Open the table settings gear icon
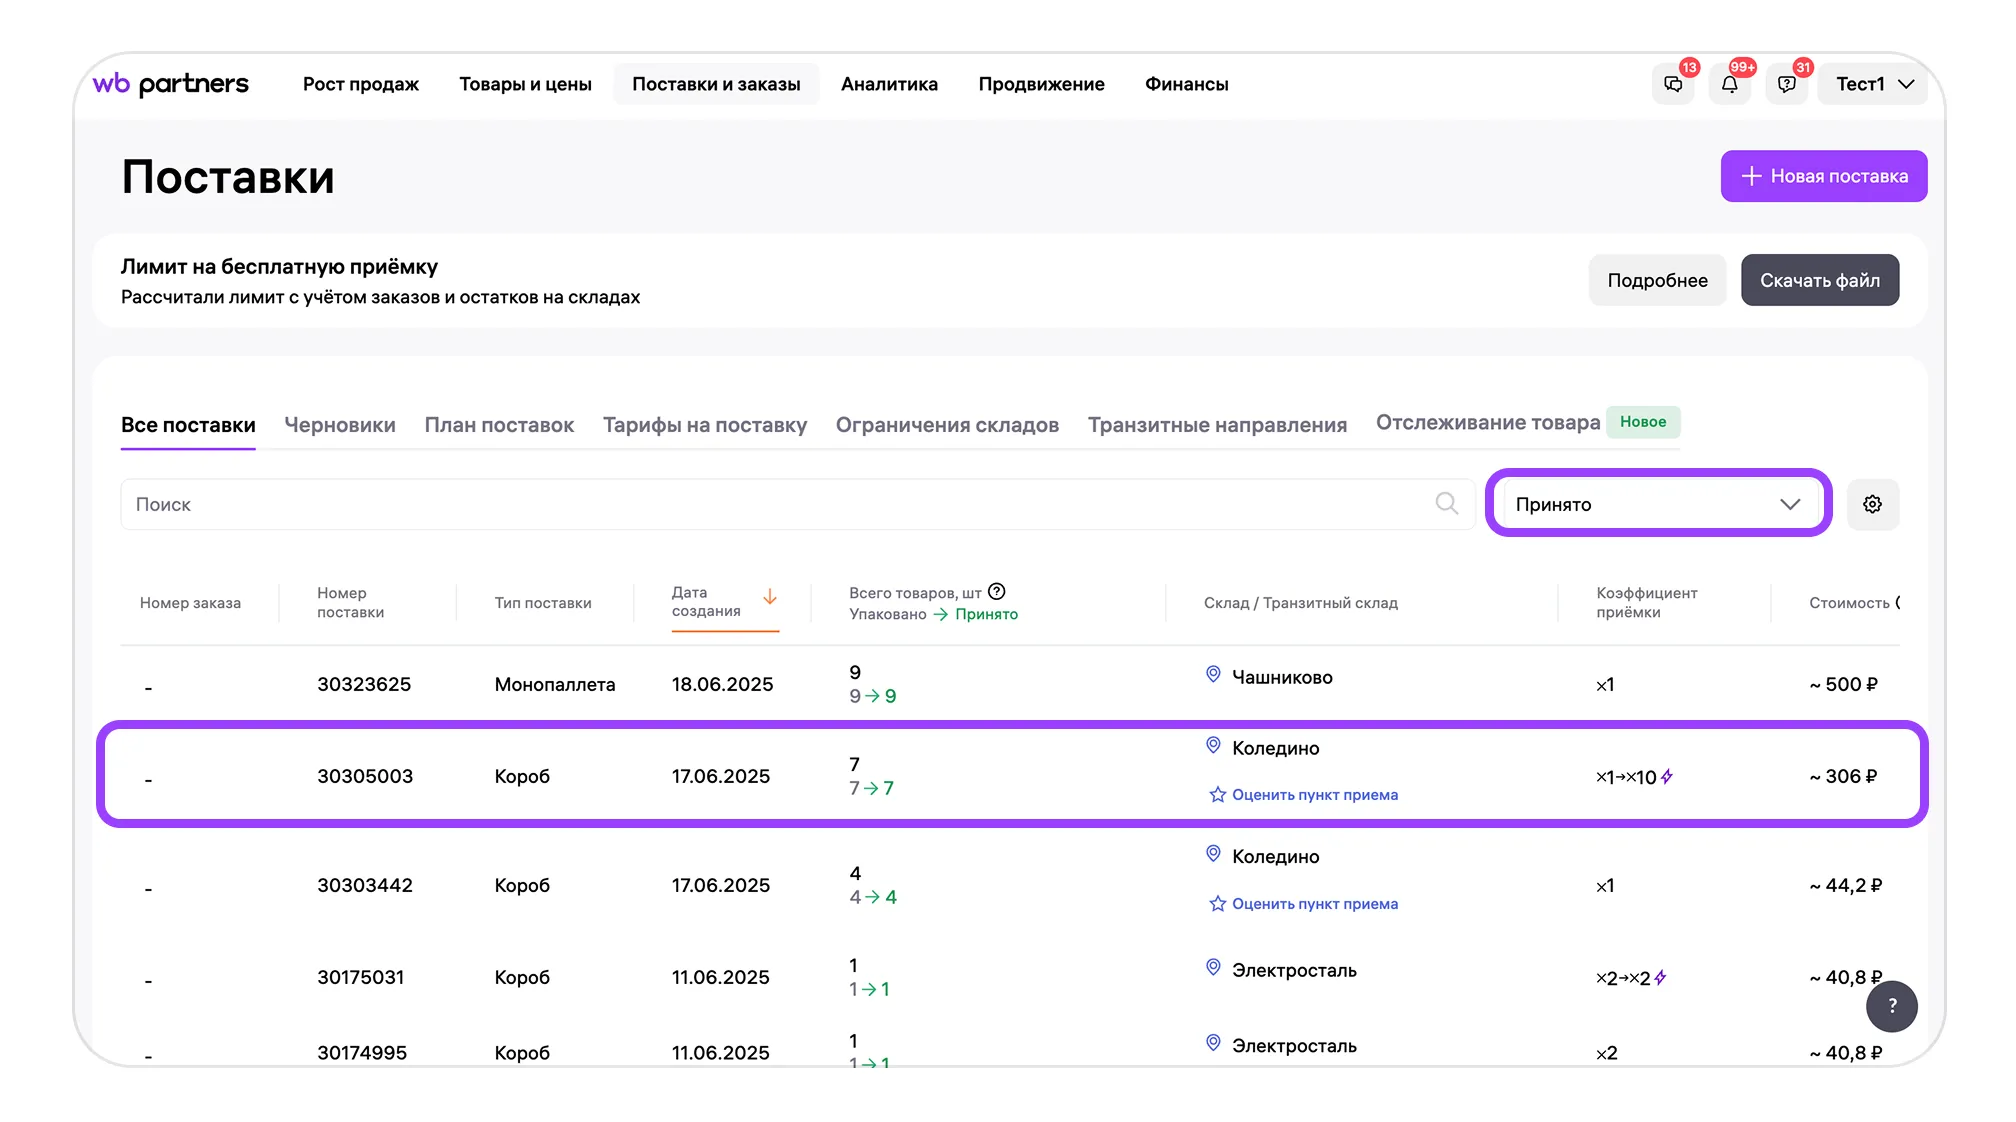 point(1873,504)
